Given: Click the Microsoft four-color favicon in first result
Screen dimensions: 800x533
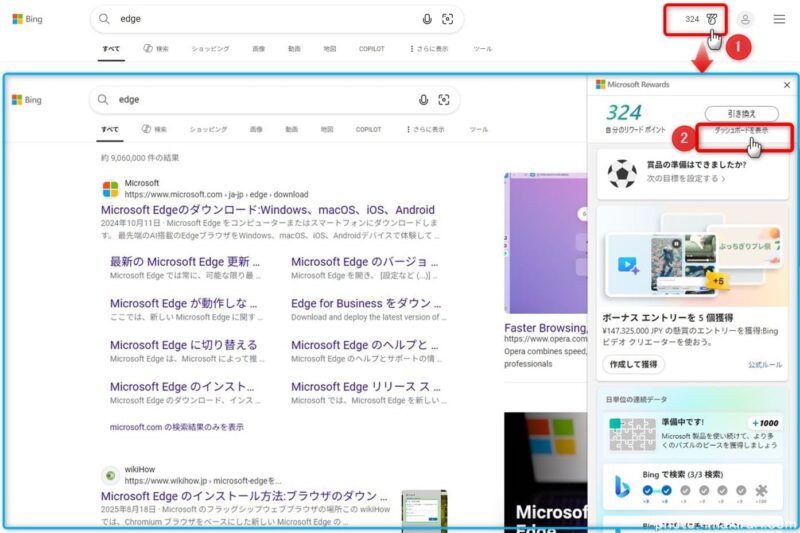Looking at the screenshot, I should 110,189.
